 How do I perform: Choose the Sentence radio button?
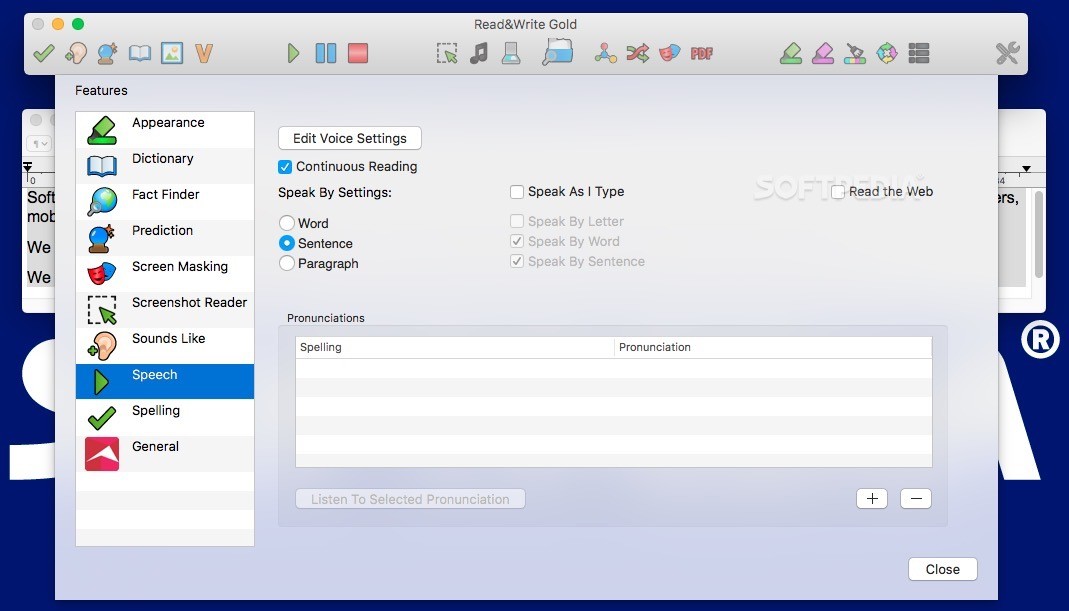286,243
